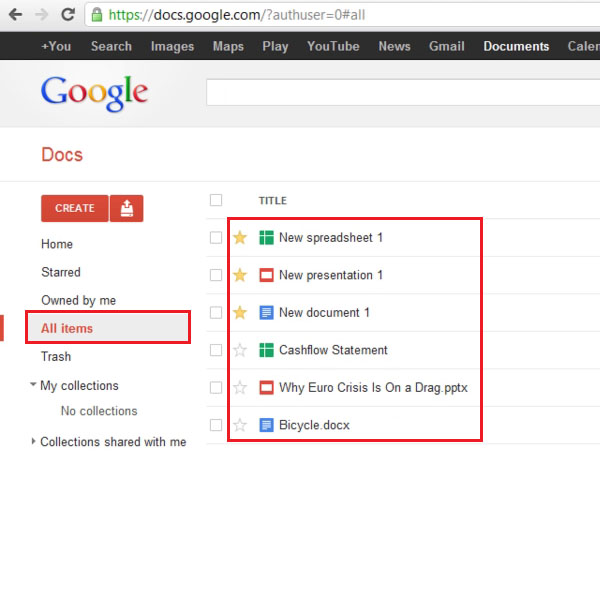Star Why Euro Crisis Is On a Drag.pptx
The height and width of the screenshot is (600, 600).
[240, 388]
